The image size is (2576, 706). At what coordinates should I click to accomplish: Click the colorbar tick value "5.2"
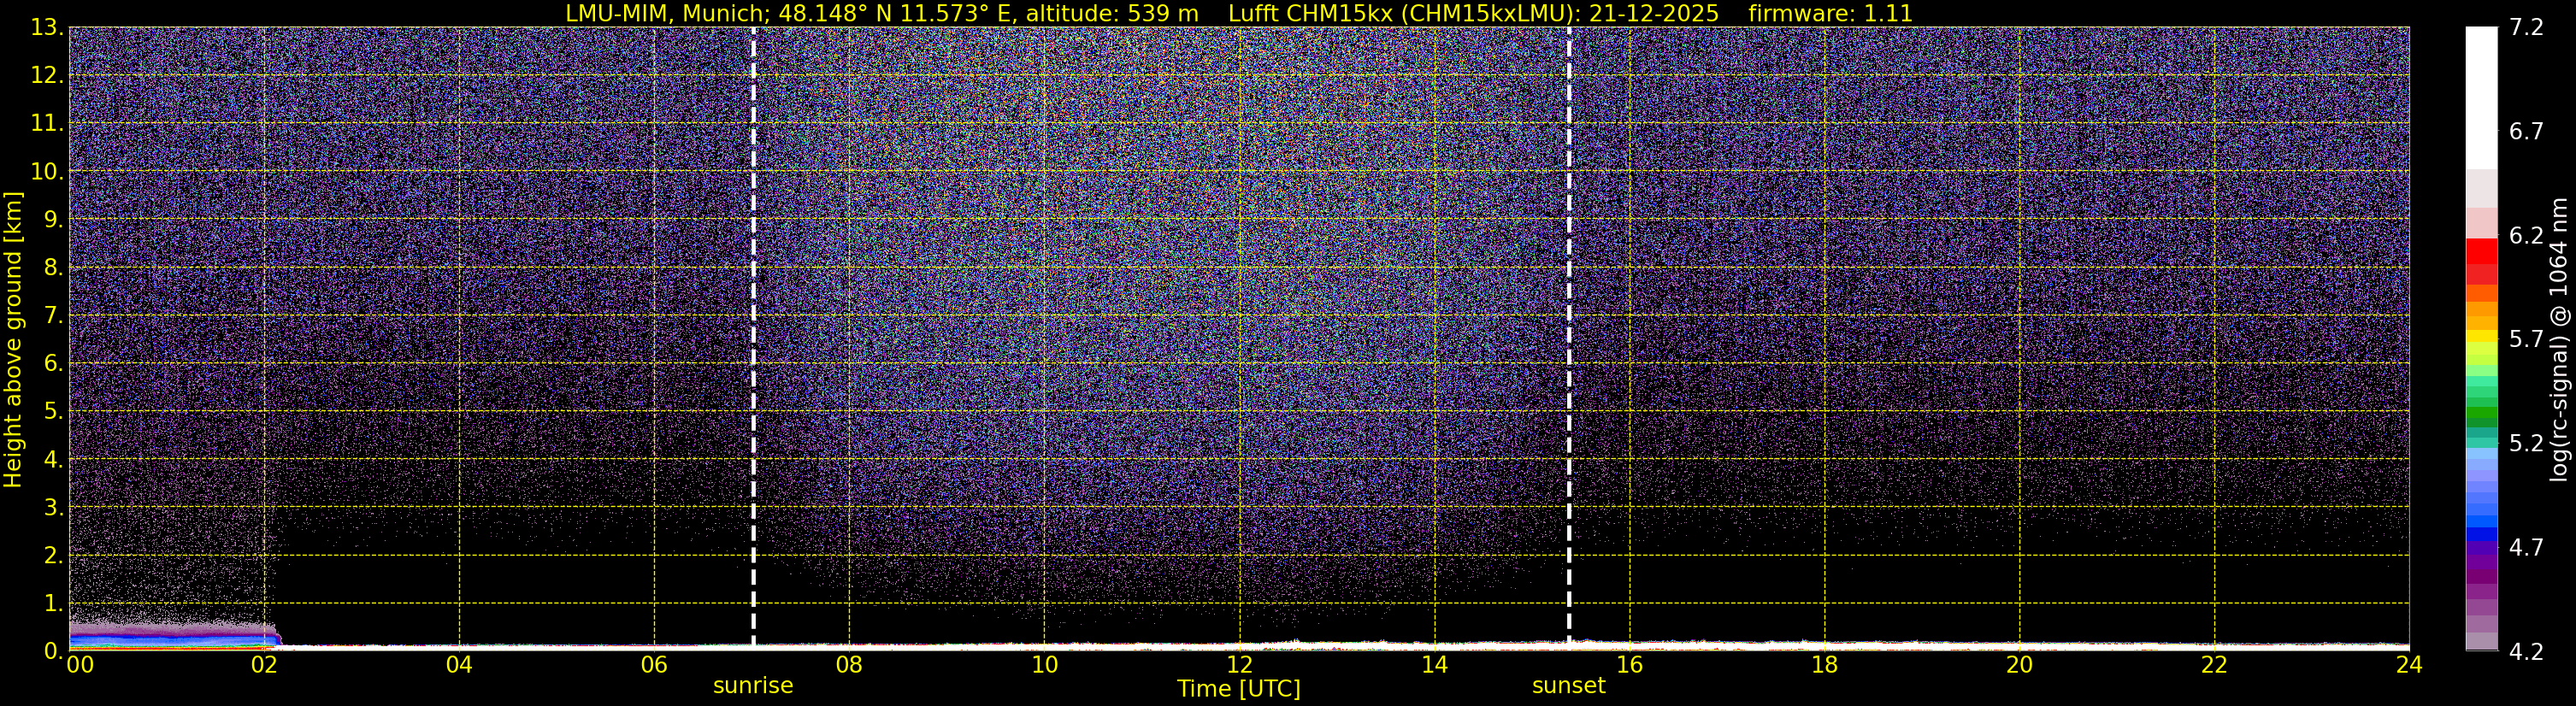[x=2526, y=444]
